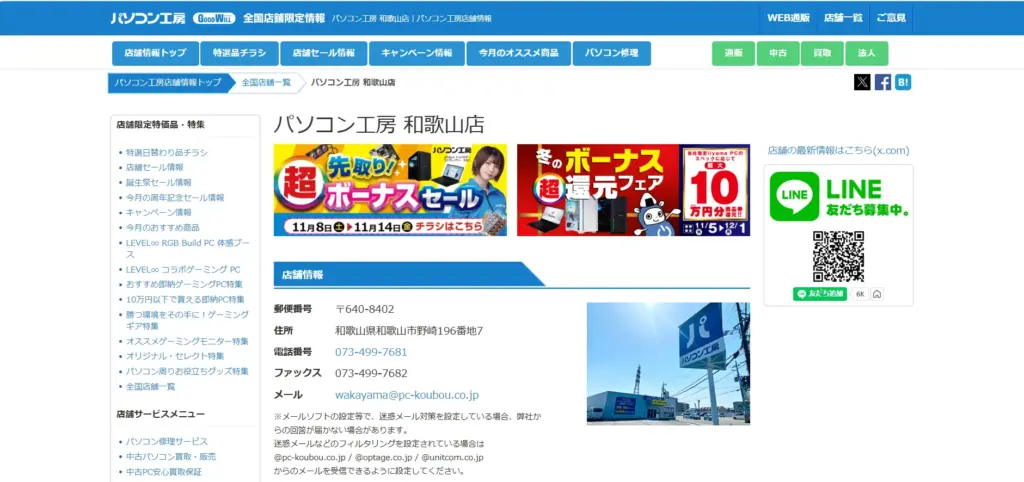Open the 特選品チラシ tab
Image resolution: width=1024 pixels, height=482 pixels.
239,53
